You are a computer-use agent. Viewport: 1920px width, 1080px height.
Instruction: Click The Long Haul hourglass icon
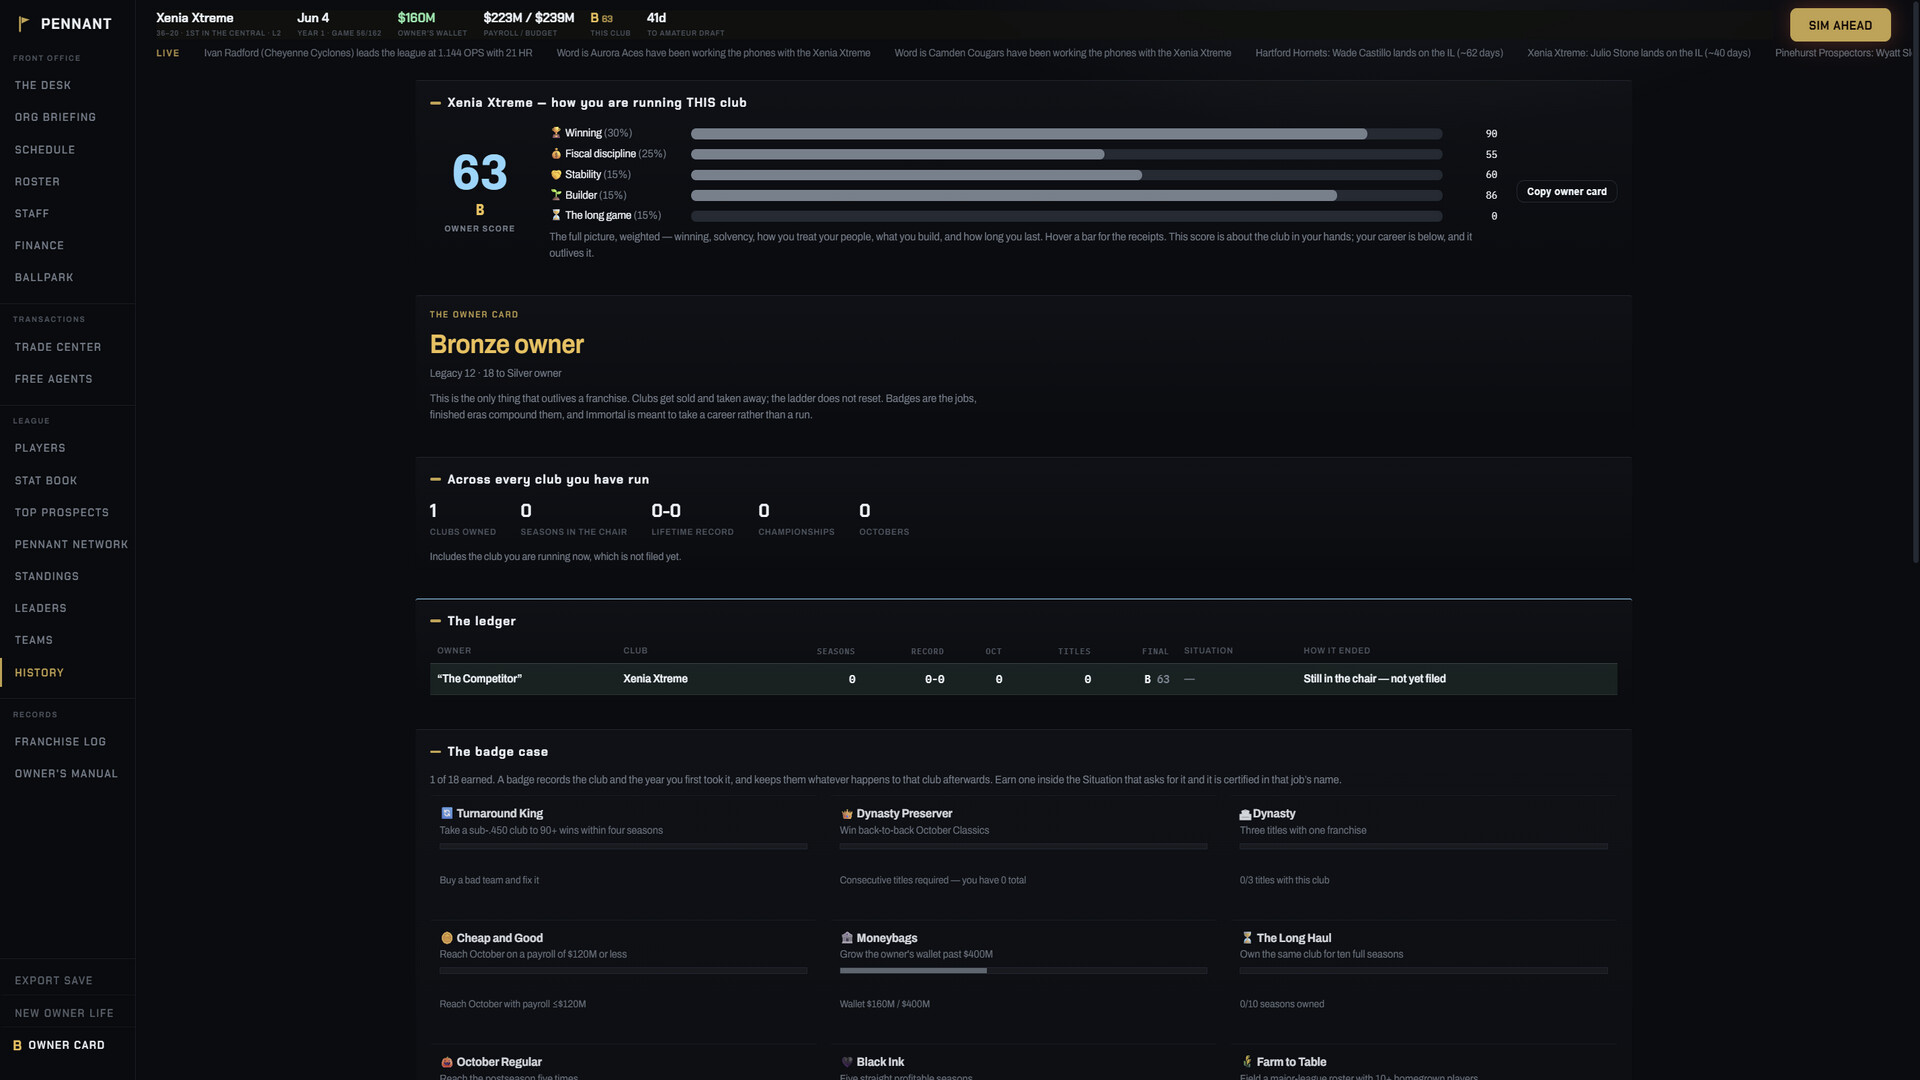click(x=1247, y=938)
